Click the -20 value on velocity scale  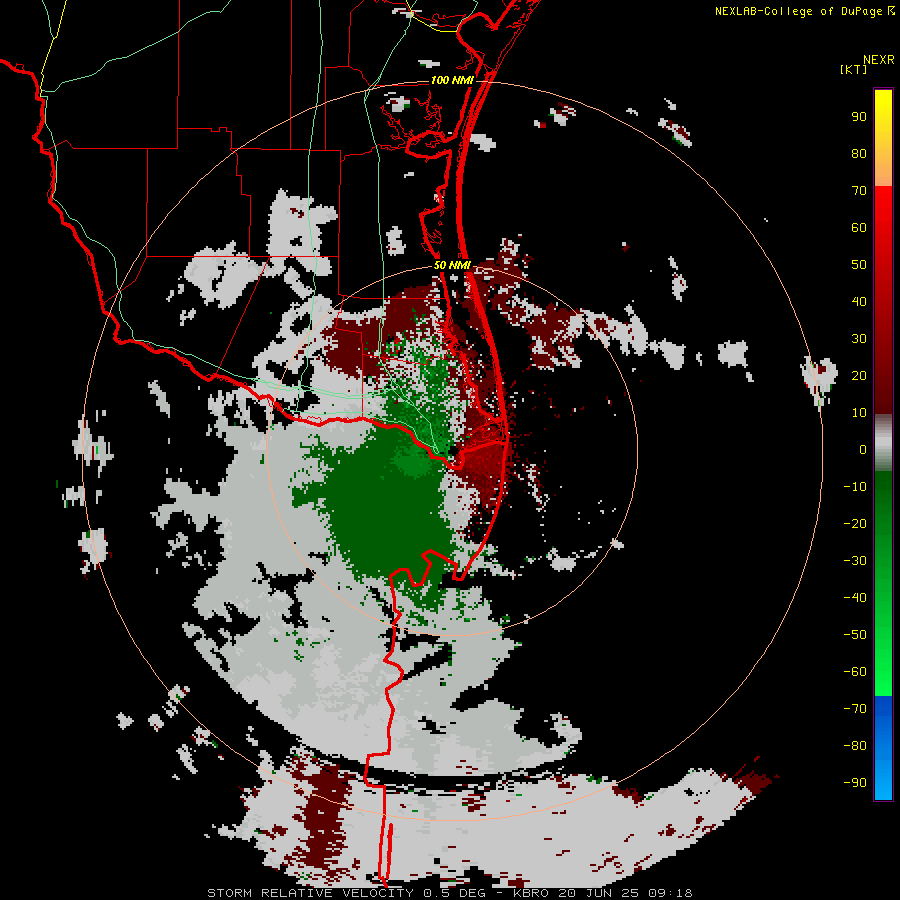(855, 523)
